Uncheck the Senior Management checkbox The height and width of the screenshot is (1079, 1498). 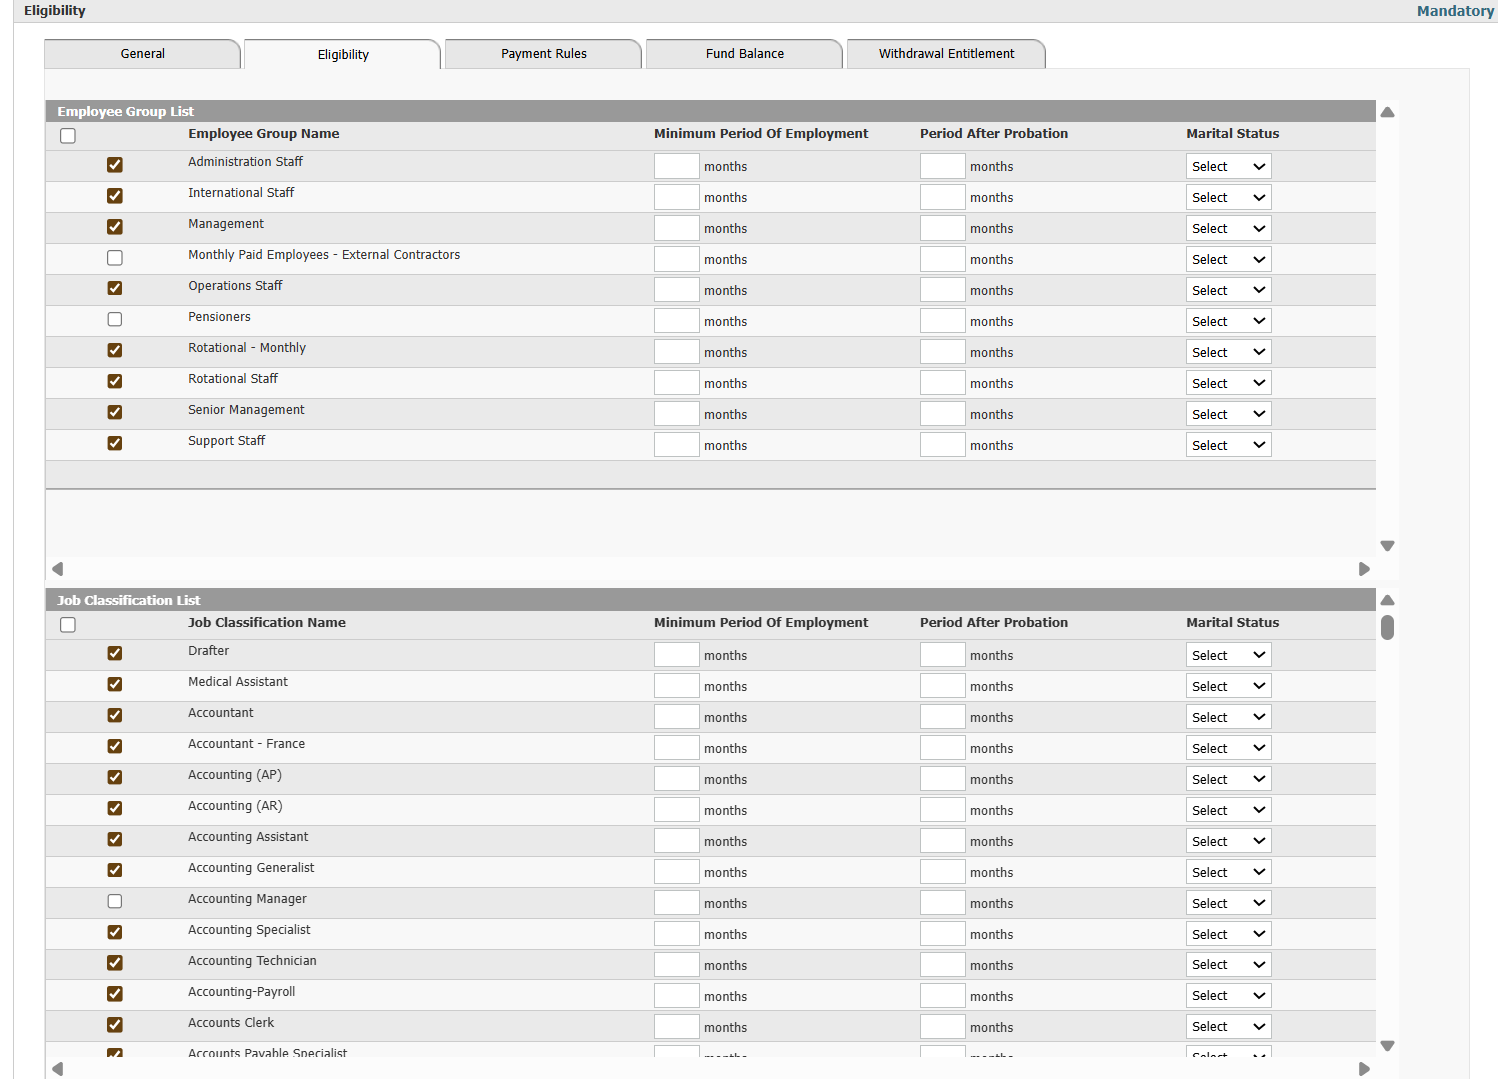pos(115,413)
